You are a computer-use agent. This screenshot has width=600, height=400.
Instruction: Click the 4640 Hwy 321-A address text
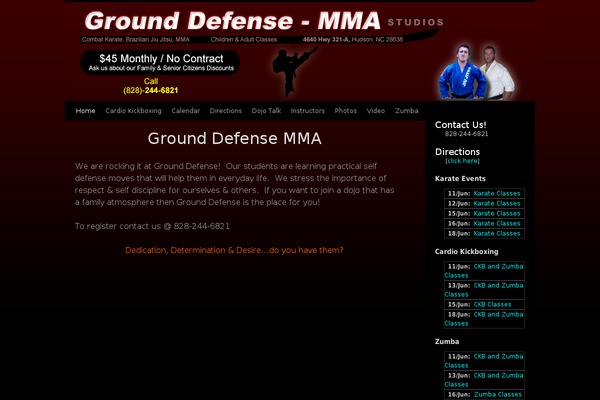pos(353,39)
